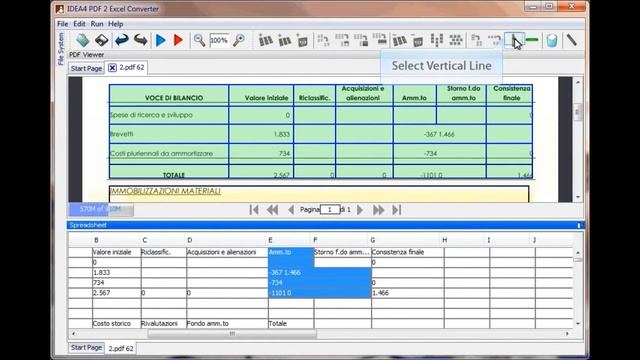The image size is (640, 360).
Task: Click the blue trash bucket icon
Action: click(x=552, y=40)
